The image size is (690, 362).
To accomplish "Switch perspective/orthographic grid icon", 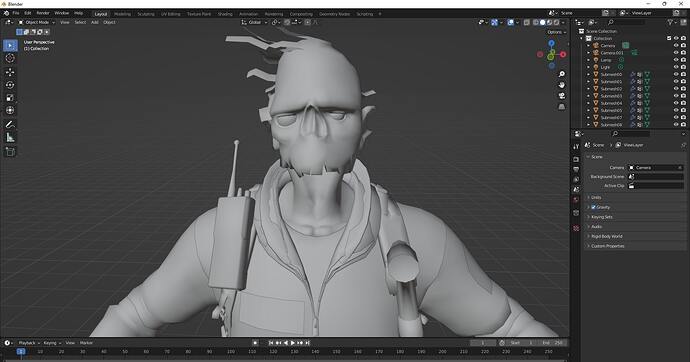I will point(562,107).
